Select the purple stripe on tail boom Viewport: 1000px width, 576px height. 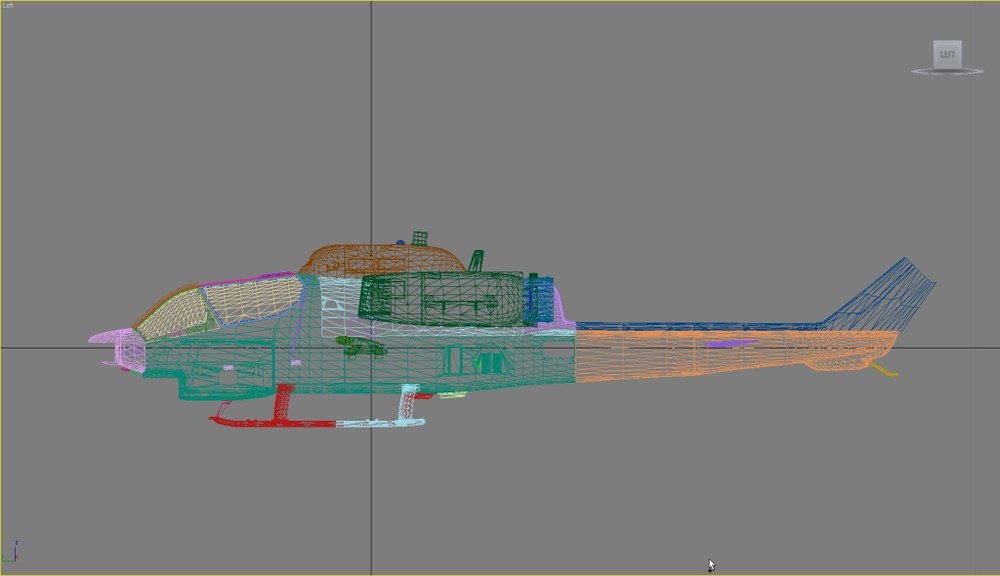730,344
